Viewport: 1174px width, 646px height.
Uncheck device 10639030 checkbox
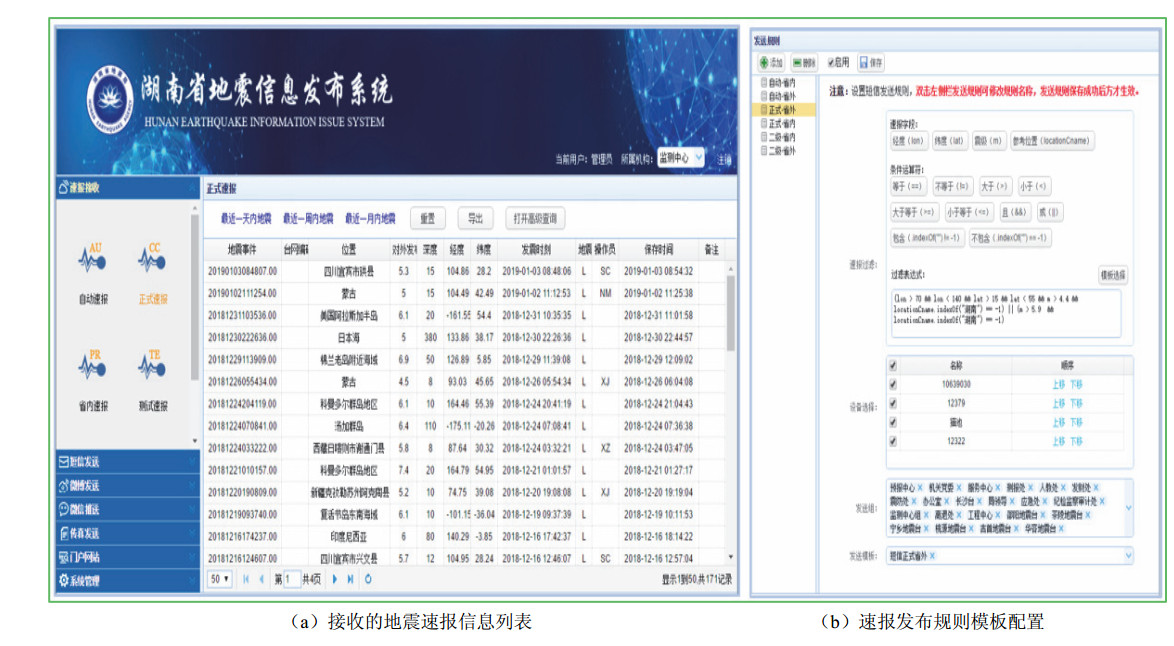click(892, 384)
